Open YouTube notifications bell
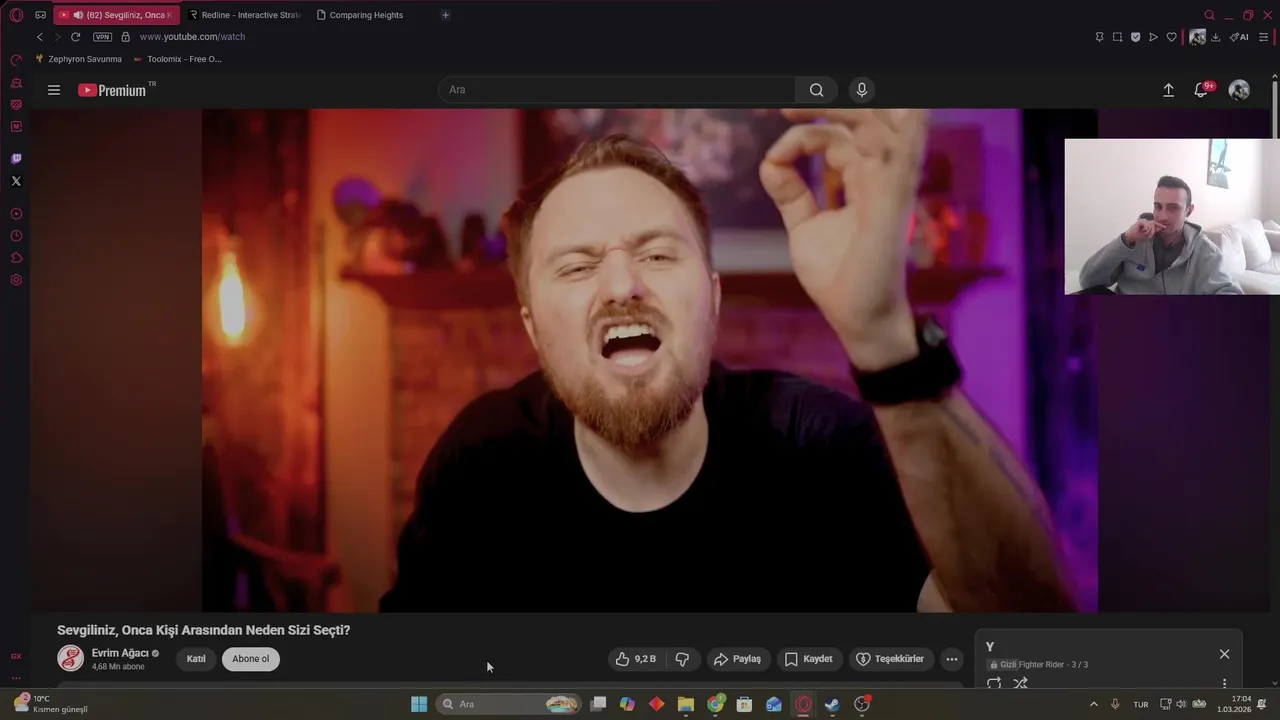Viewport: 1280px width, 720px height. (x=1201, y=90)
